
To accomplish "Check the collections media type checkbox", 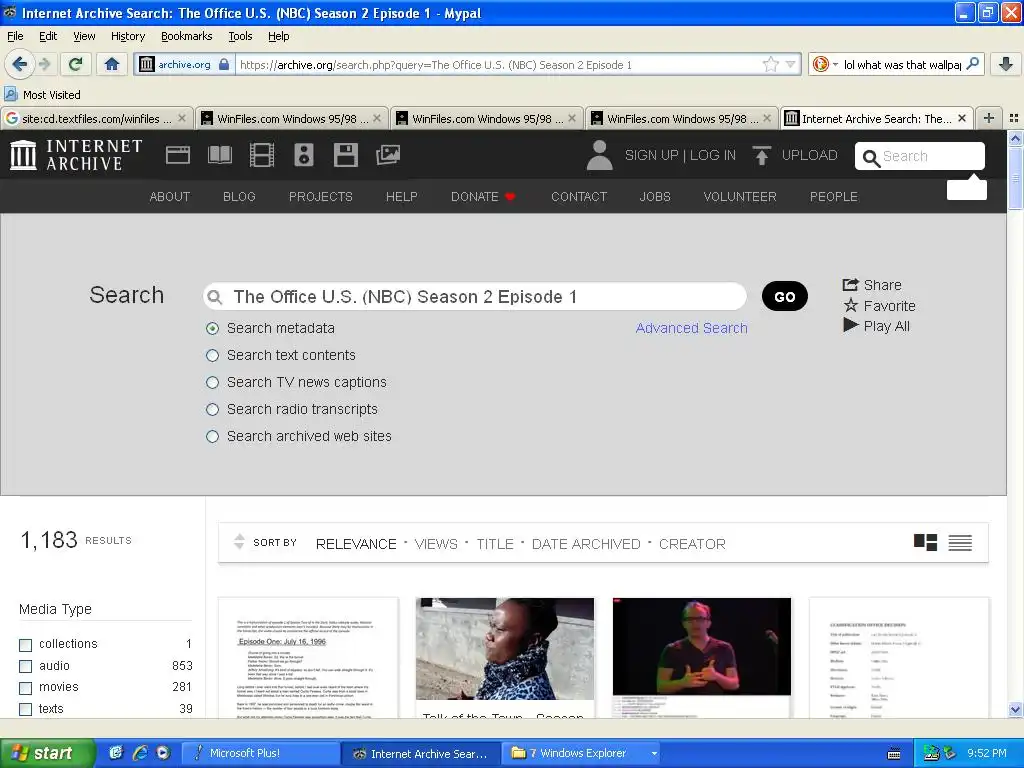I will tap(25, 645).
